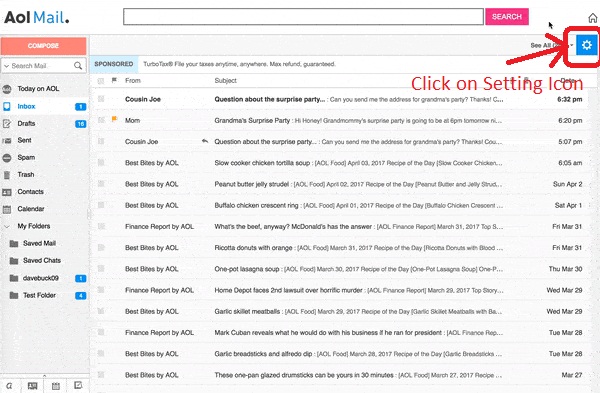The width and height of the screenshot is (600, 393).
Task: Click the COMPOSE button
Action: (44, 46)
